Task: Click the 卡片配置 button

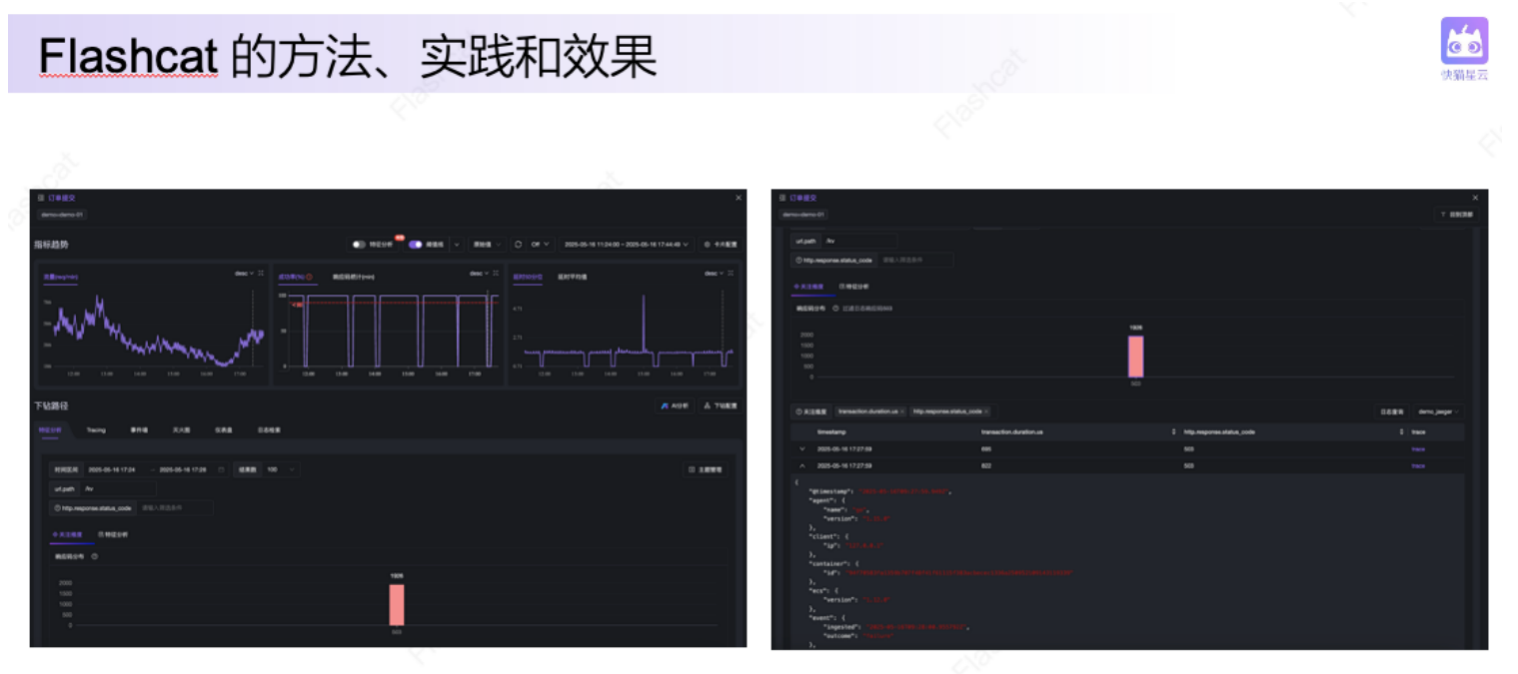Action: [x=719, y=244]
